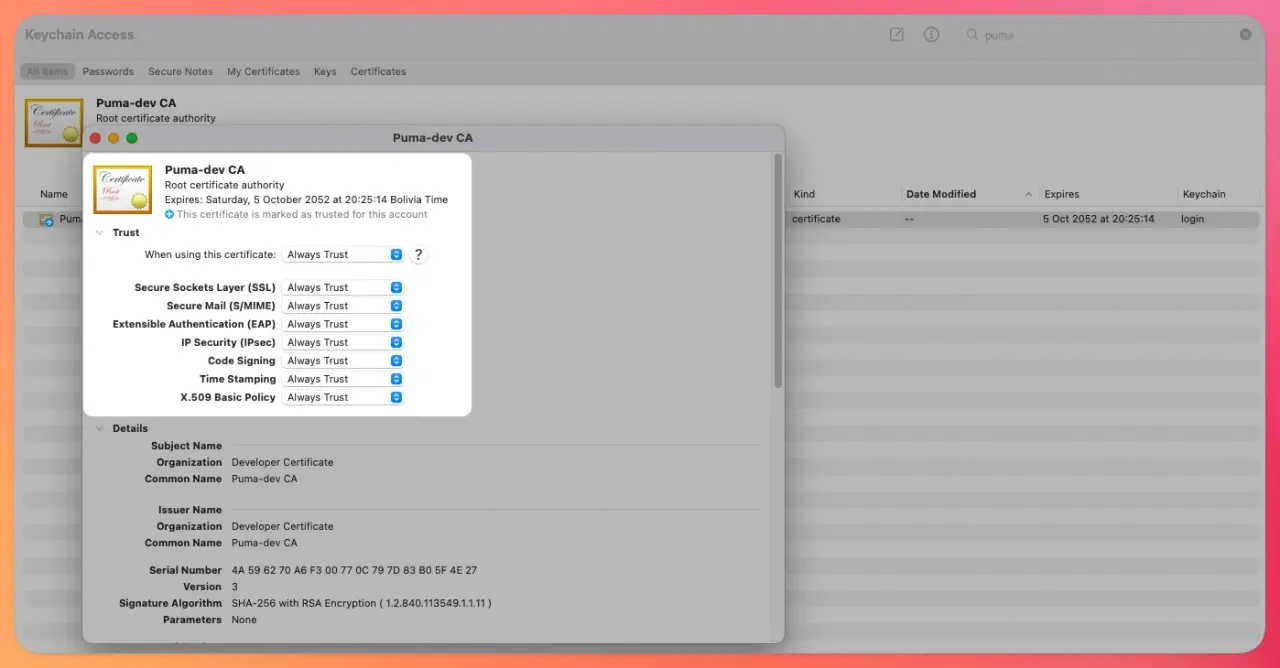Image resolution: width=1280 pixels, height=668 pixels.
Task: Click the Serial Number value 4A 59 62 70...
Action: [354, 570]
